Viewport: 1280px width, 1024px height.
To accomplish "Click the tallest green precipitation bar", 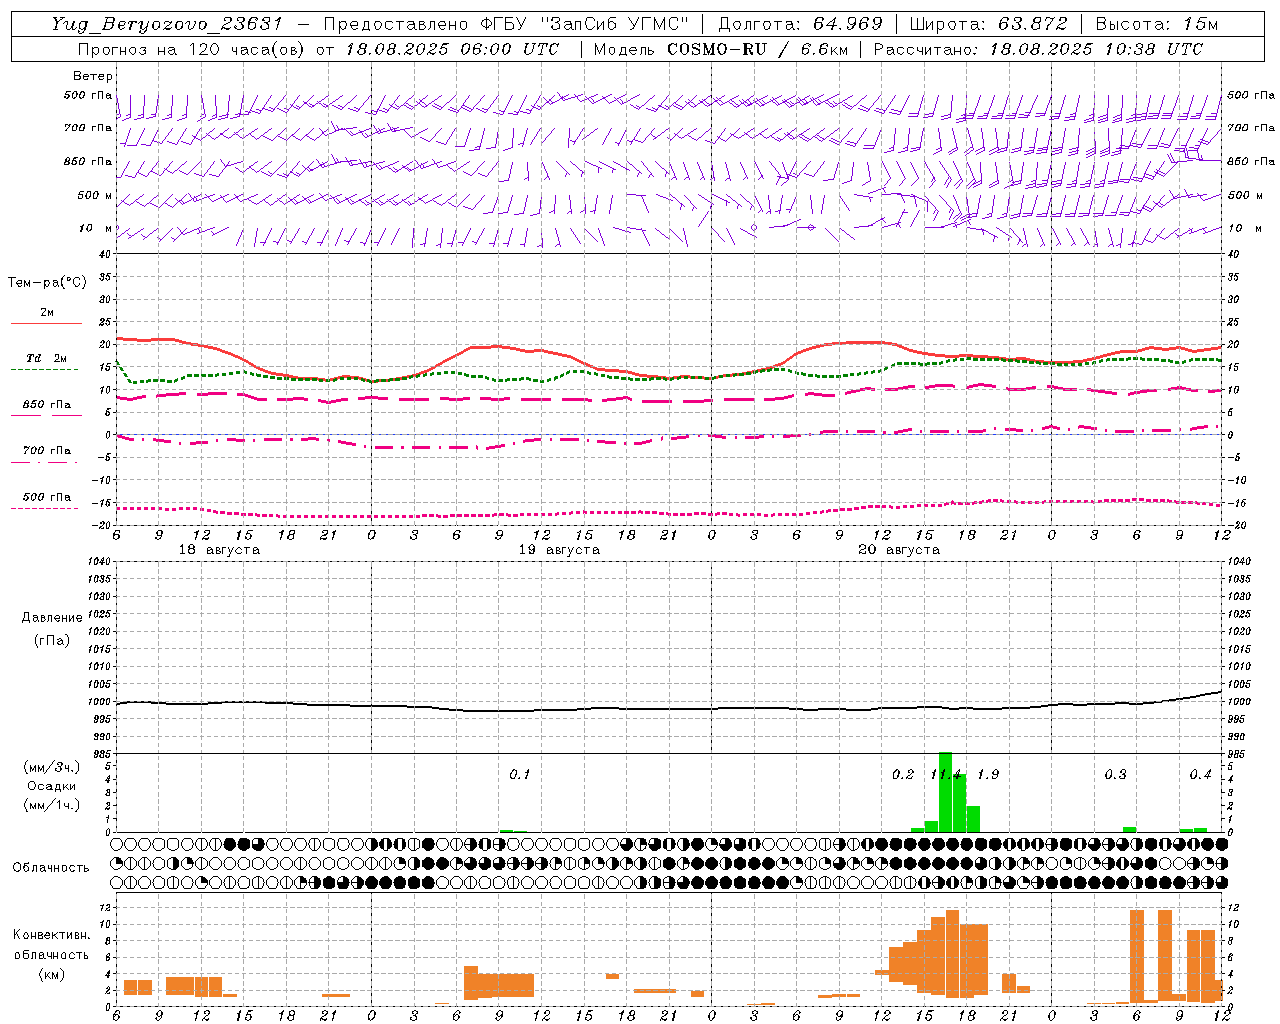I will tap(945, 792).
